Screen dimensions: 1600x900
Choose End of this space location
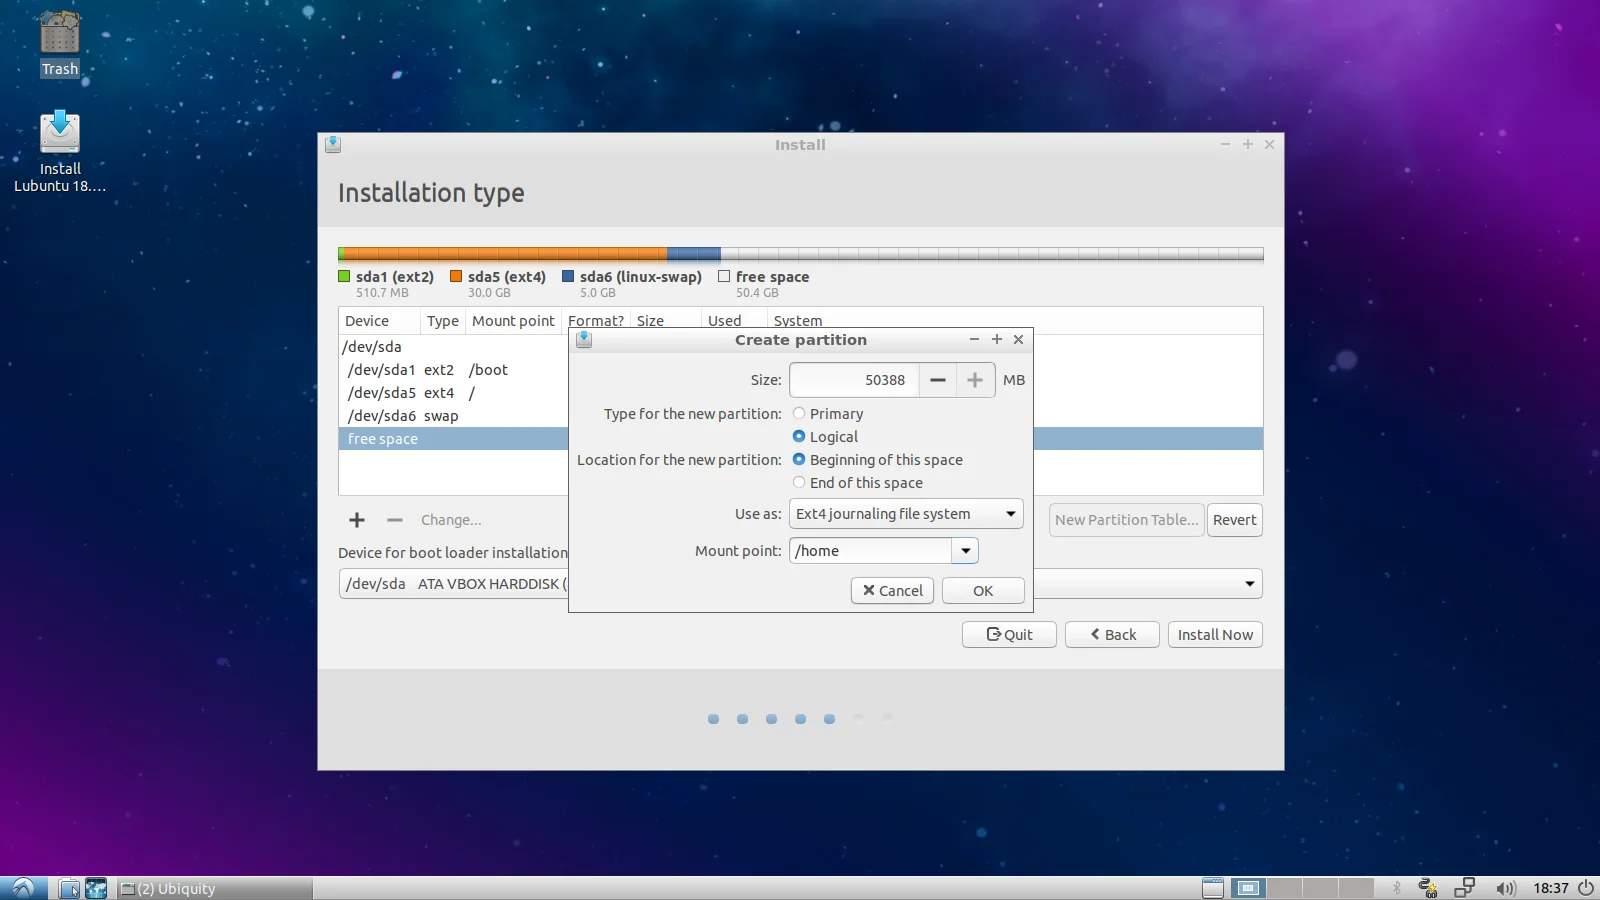click(x=799, y=483)
